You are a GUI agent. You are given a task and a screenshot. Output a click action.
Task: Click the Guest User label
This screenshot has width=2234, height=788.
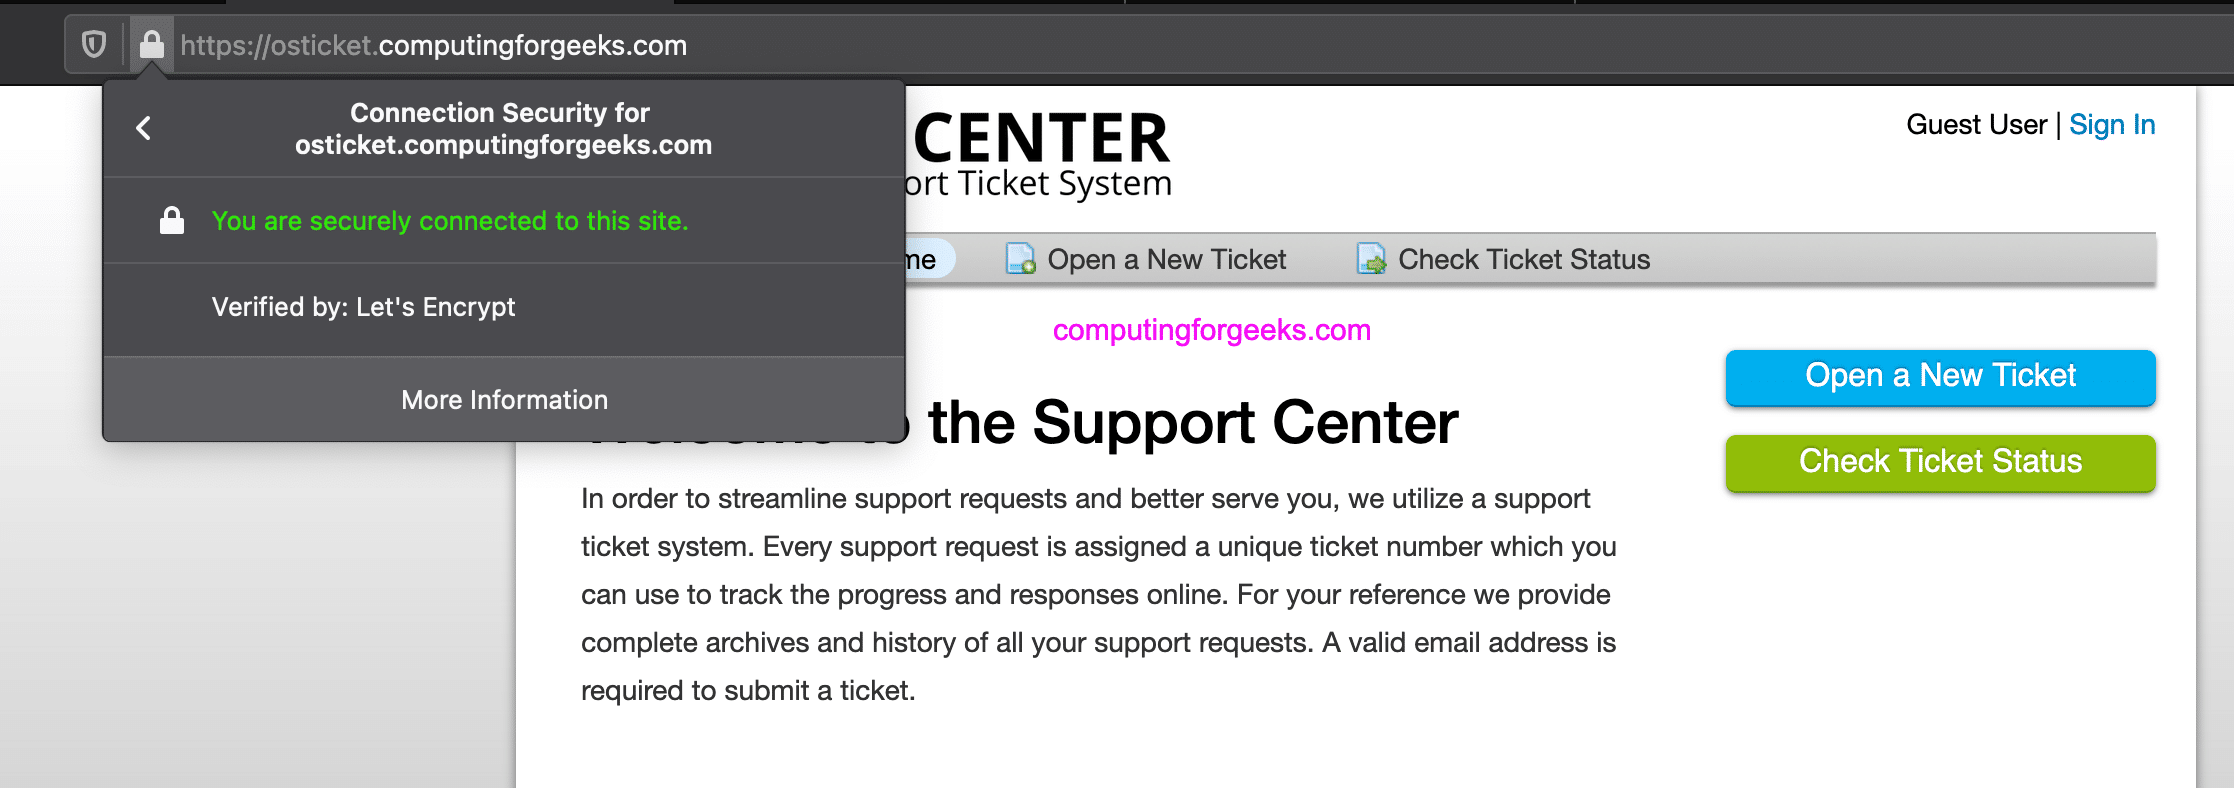[x=1976, y=125]
